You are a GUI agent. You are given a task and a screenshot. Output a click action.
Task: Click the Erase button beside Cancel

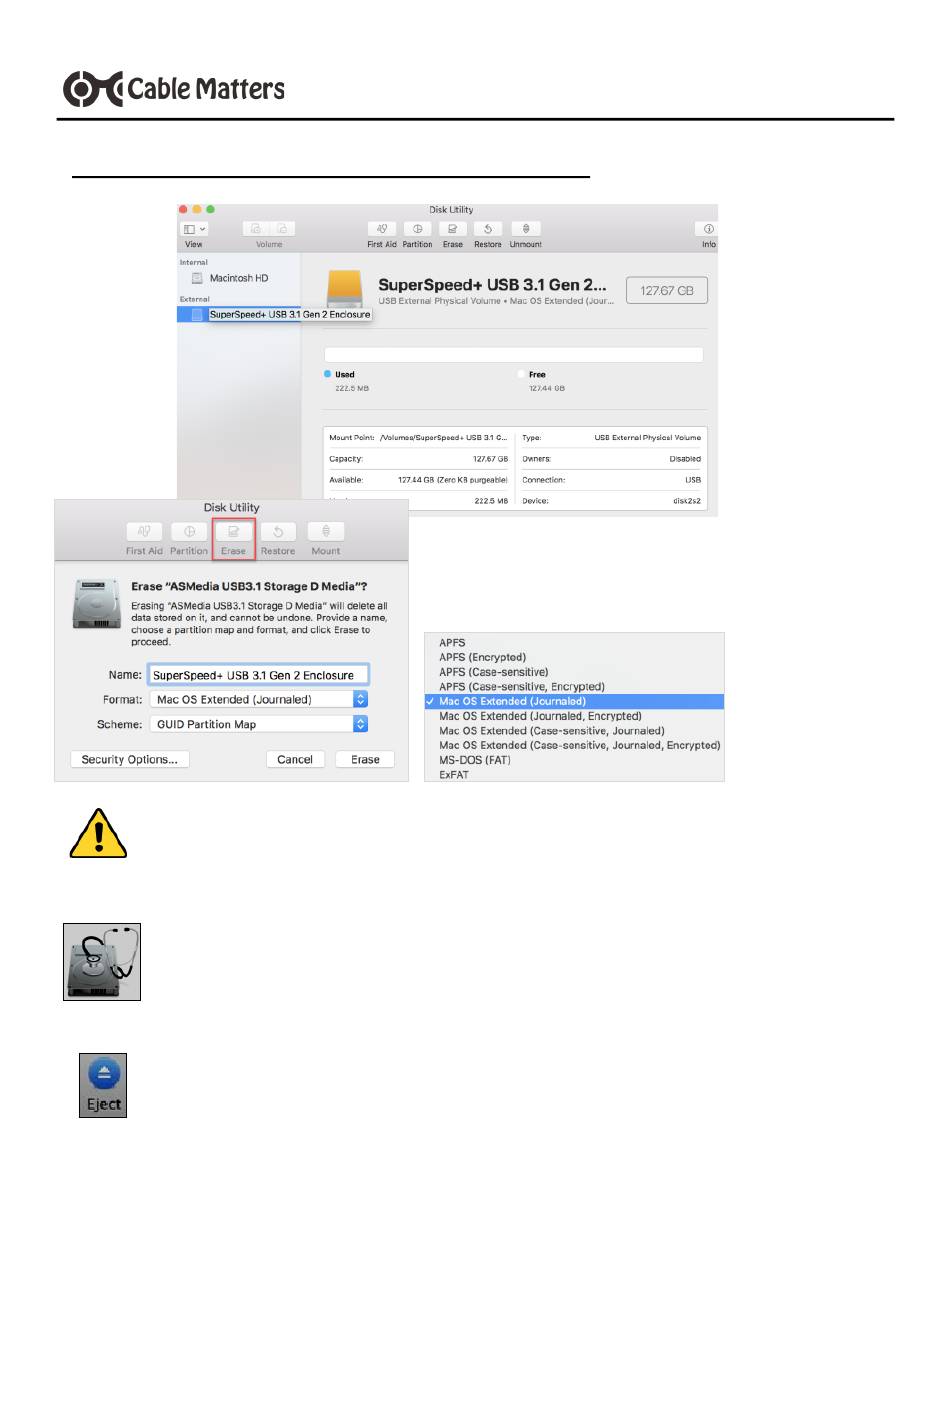tap(365, 760)
